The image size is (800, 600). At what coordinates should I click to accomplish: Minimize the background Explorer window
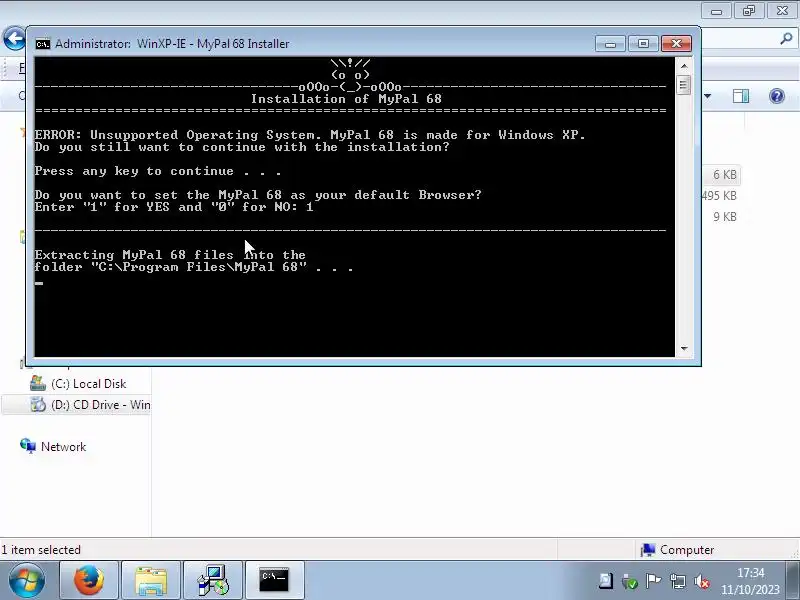click(x=716, y=11)
